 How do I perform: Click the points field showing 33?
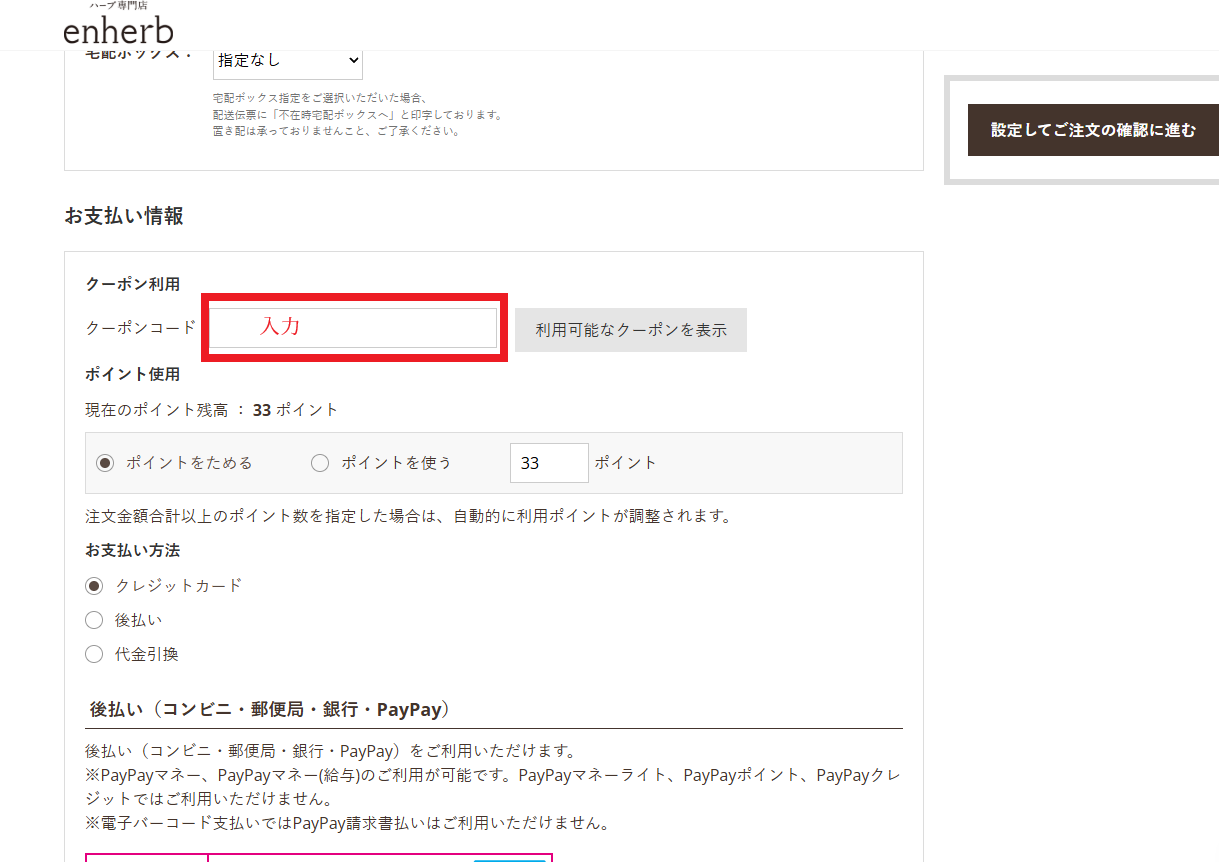coord(549,462)
